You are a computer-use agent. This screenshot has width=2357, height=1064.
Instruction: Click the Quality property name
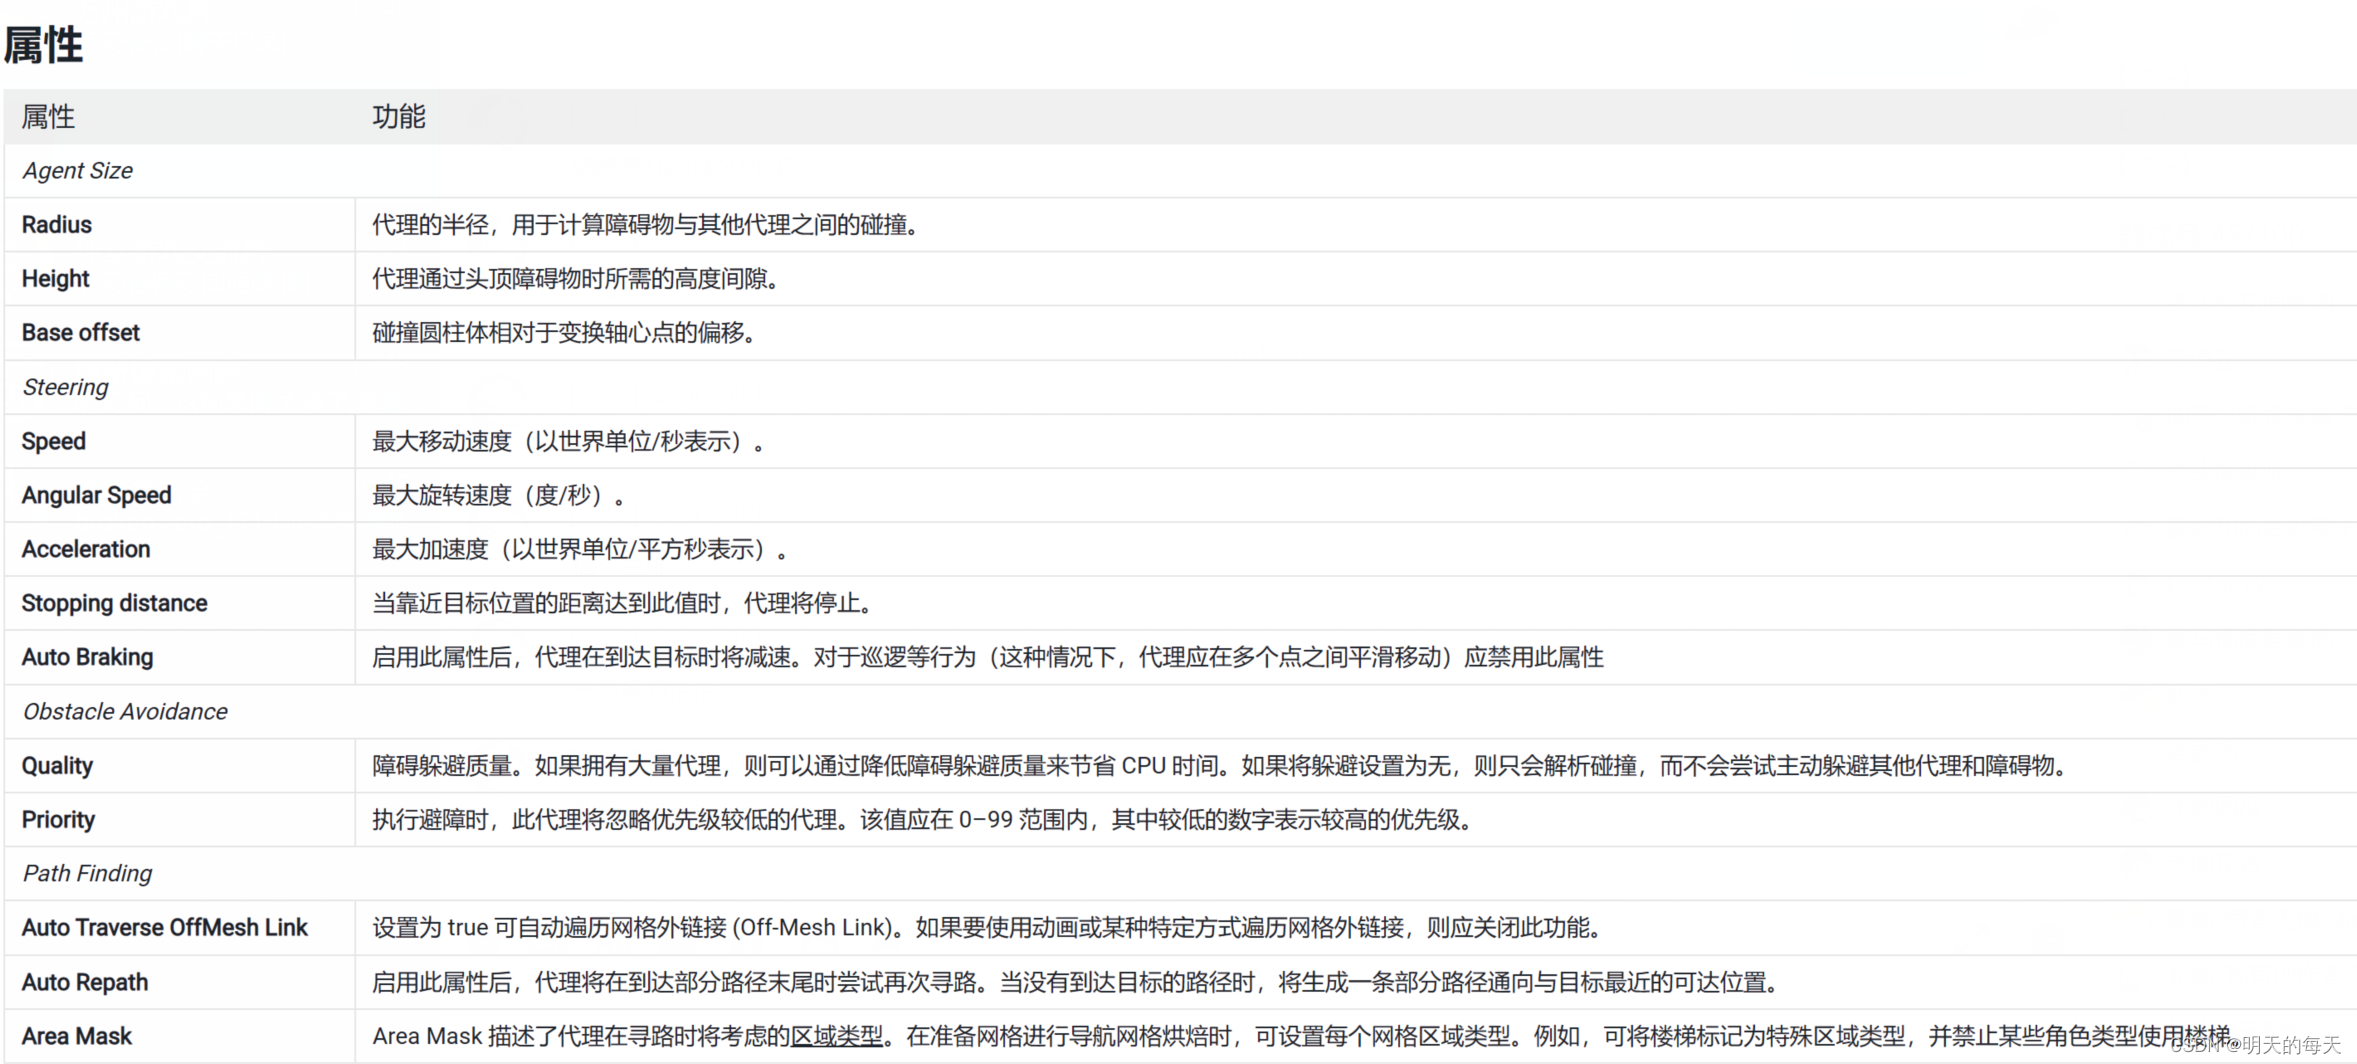[57, 766]
